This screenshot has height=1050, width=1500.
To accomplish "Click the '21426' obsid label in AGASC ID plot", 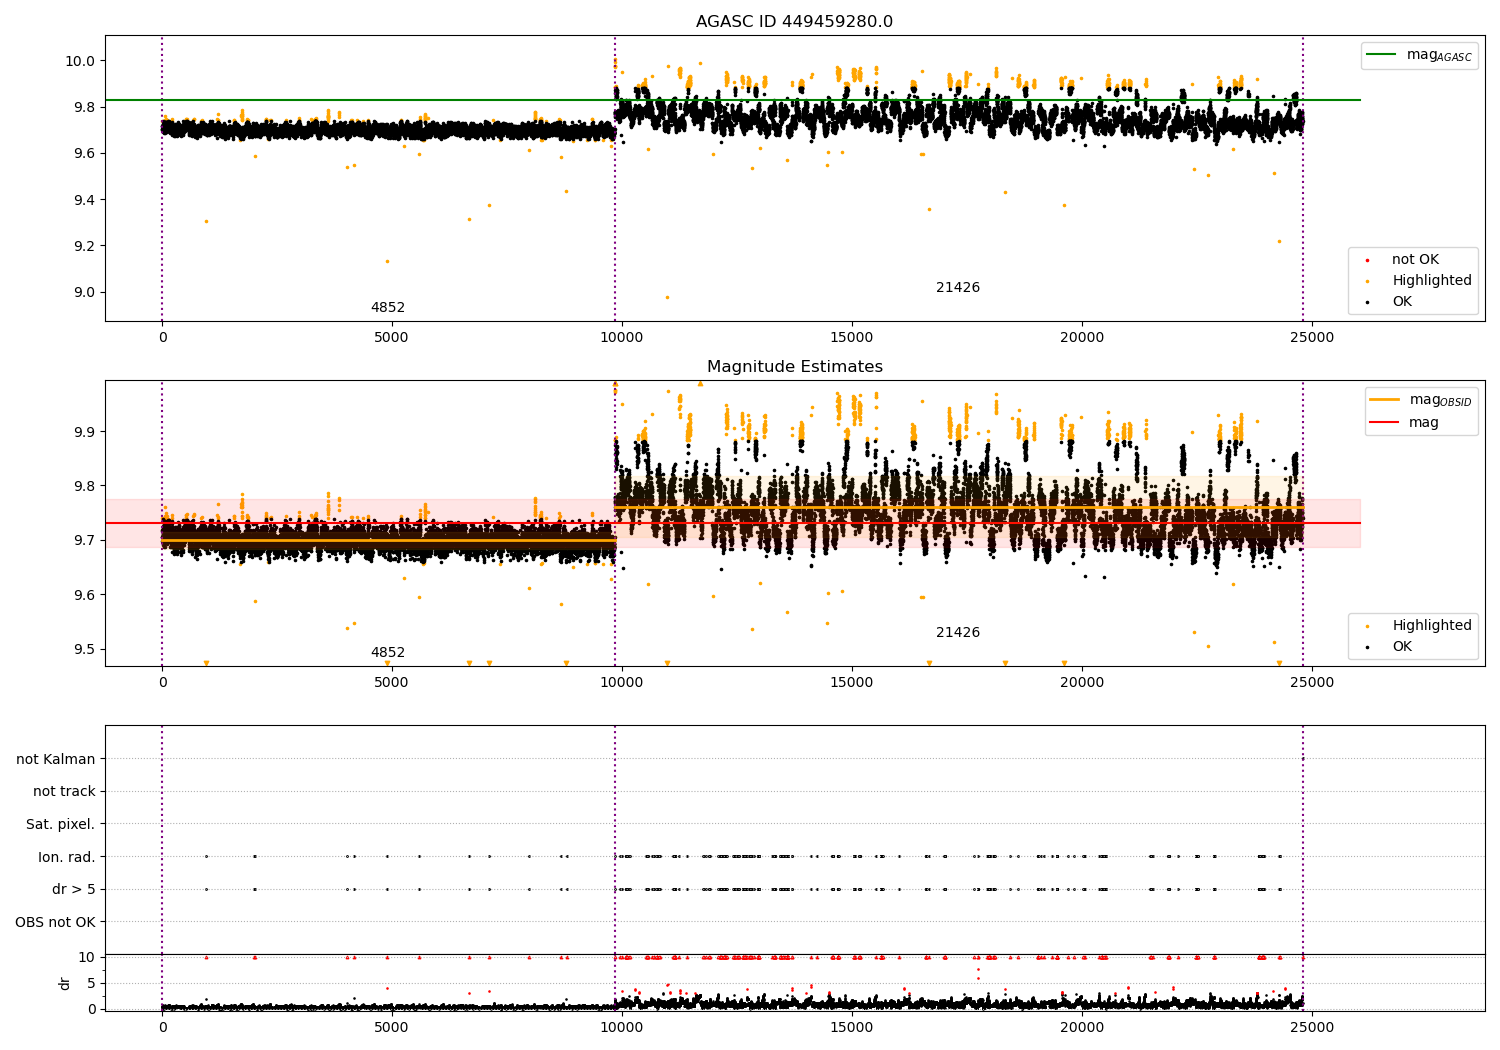I will (958, 288).
